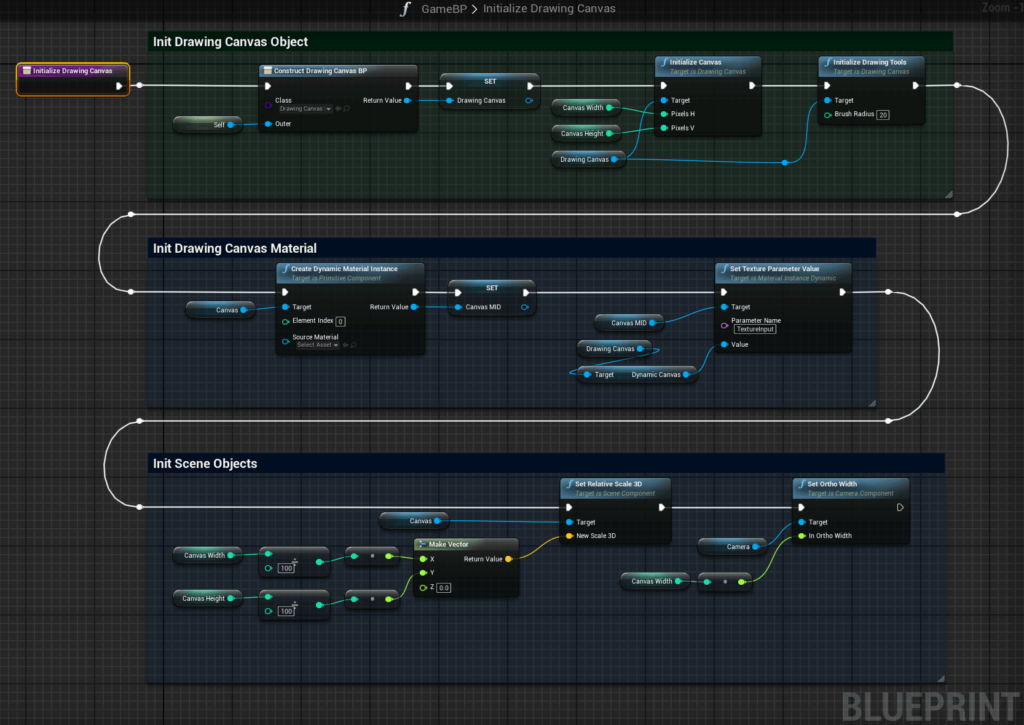
Task: Click the Set Ortho Width output execution pin
Action: 900,507
